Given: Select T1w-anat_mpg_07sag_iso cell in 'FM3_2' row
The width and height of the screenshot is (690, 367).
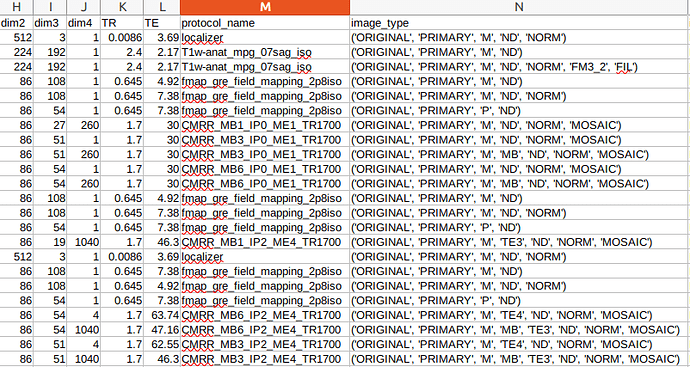Looking at the screenshot, I should pyautogui.click(x=265, y=67).
